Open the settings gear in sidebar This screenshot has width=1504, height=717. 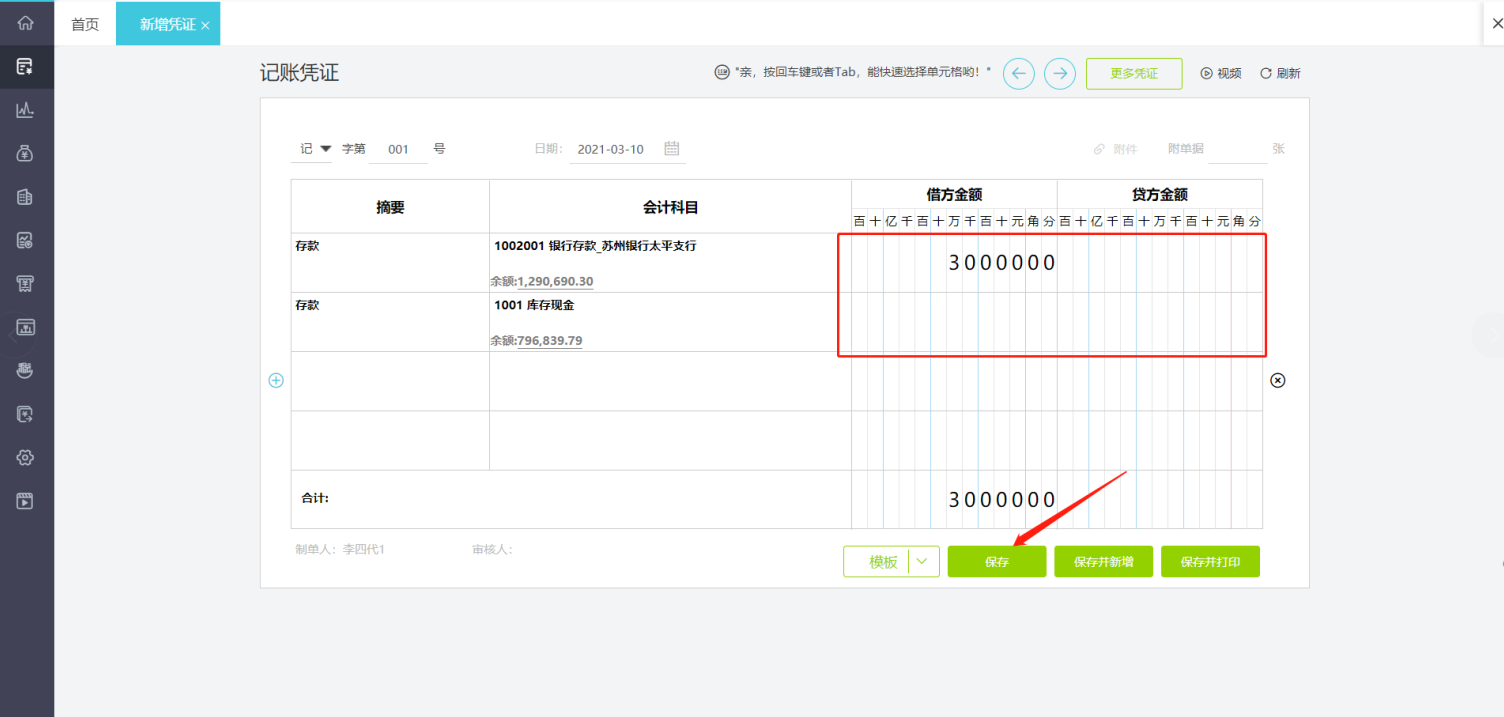point(26,457)
